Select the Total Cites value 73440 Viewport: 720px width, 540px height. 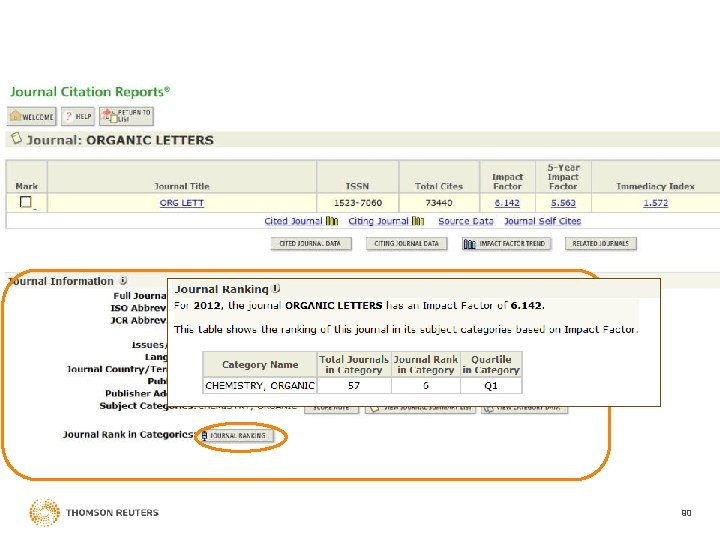(x=439, y=203)
